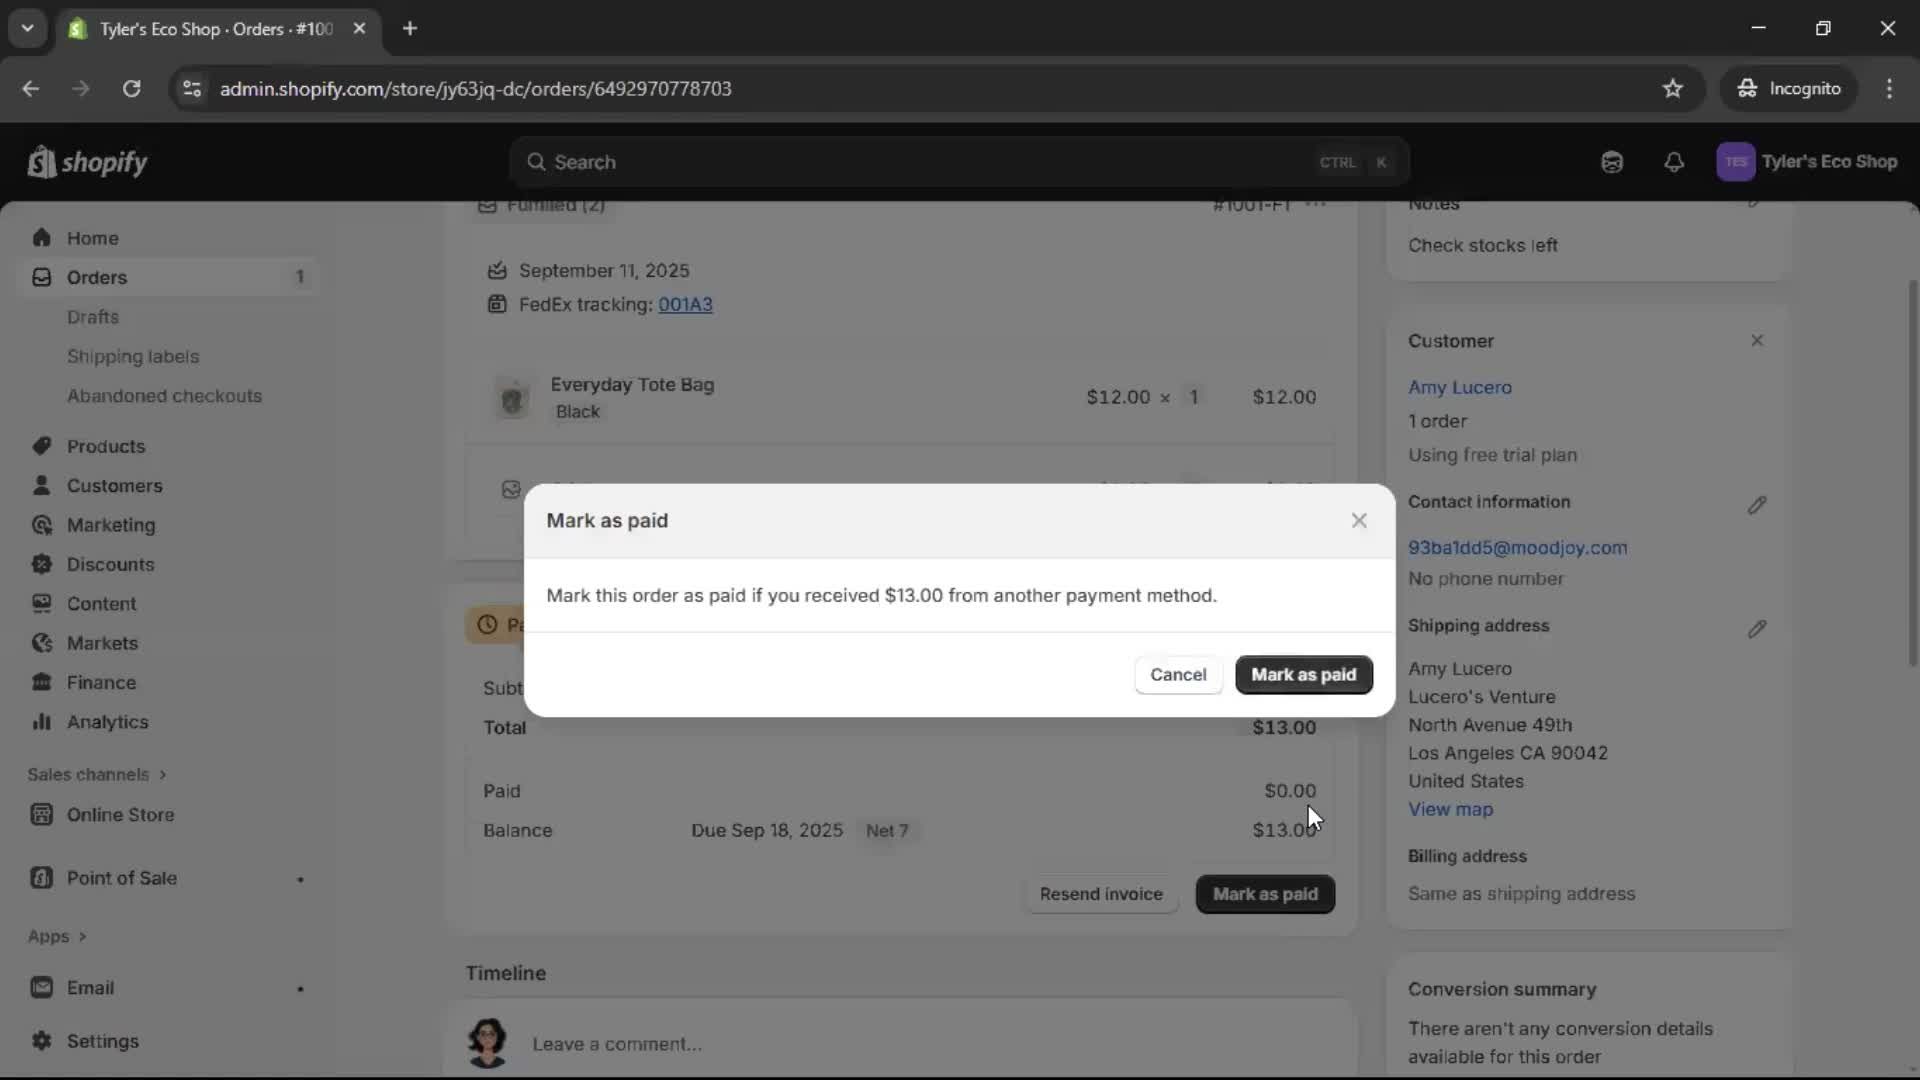Click the Markets globe icon

41,643
